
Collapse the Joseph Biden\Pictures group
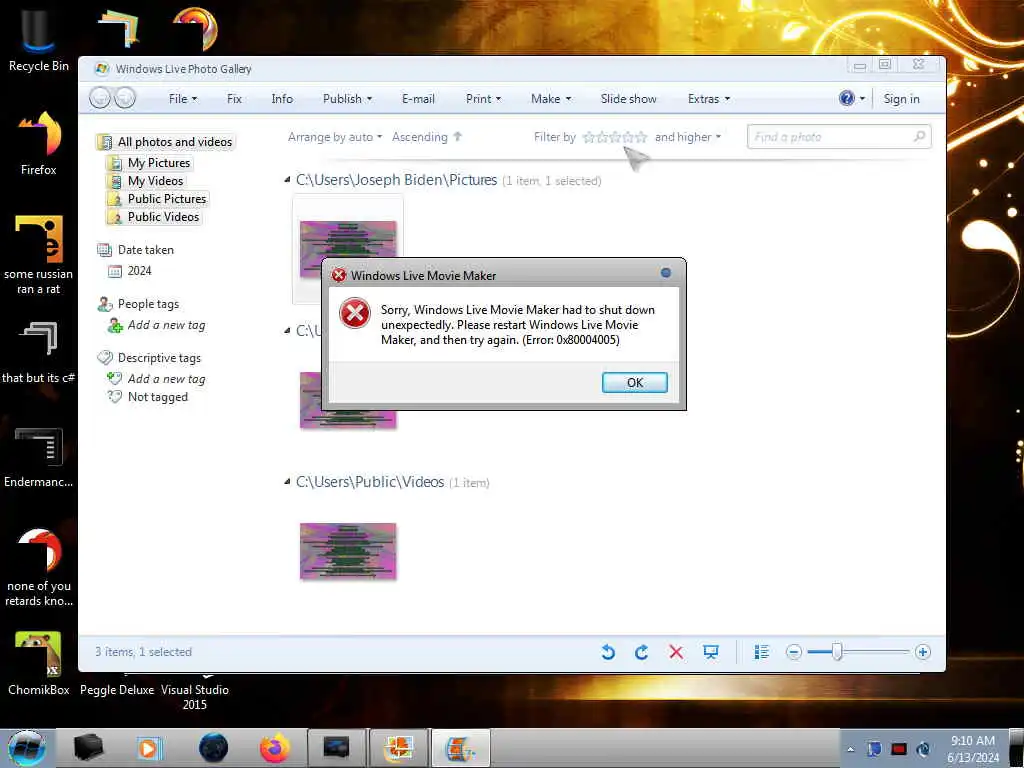pos(287,180)
